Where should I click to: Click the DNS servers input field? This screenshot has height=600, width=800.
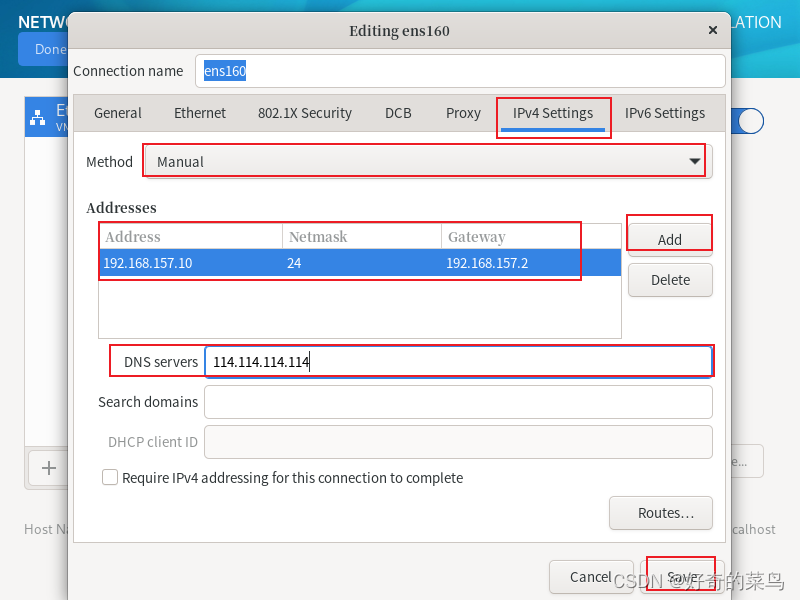(458, 362)
